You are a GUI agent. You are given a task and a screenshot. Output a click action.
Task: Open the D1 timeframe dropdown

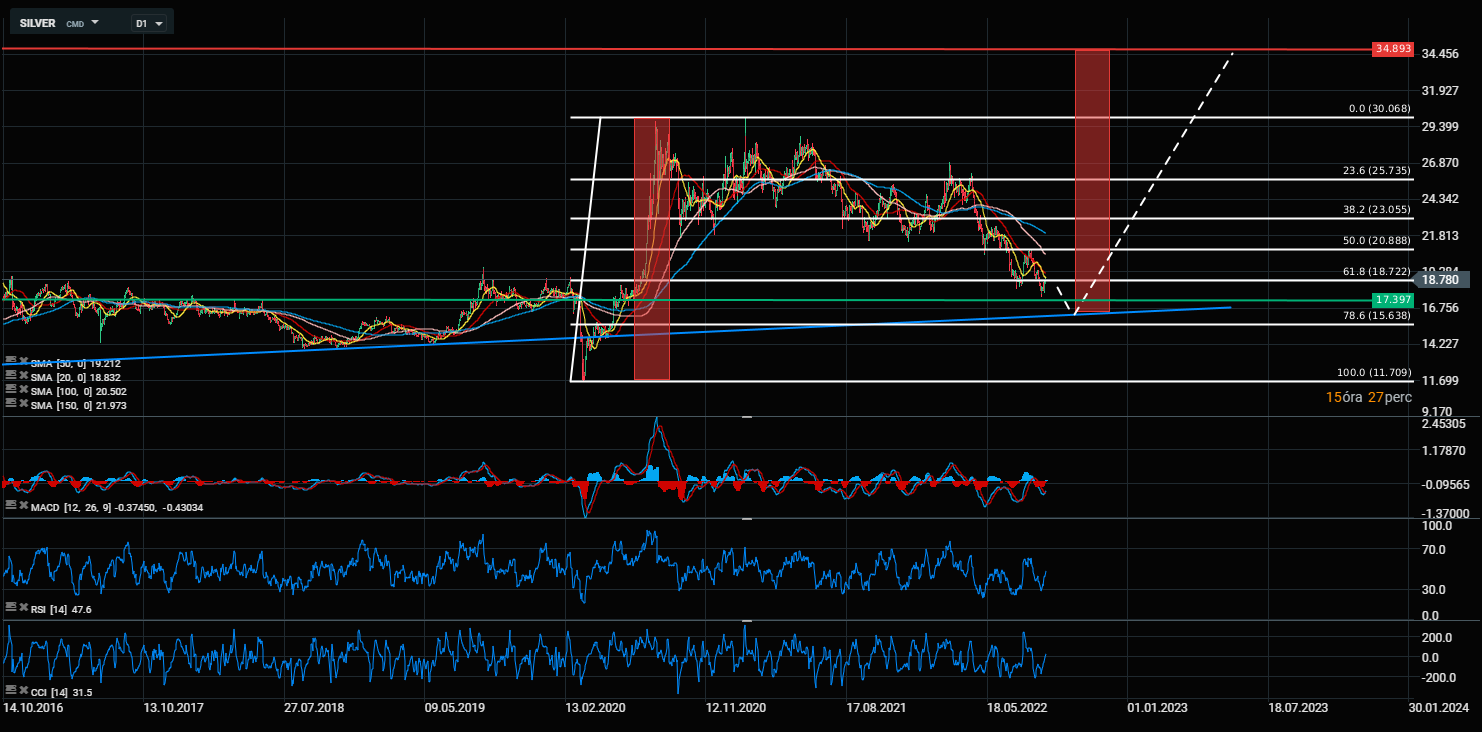150,22
